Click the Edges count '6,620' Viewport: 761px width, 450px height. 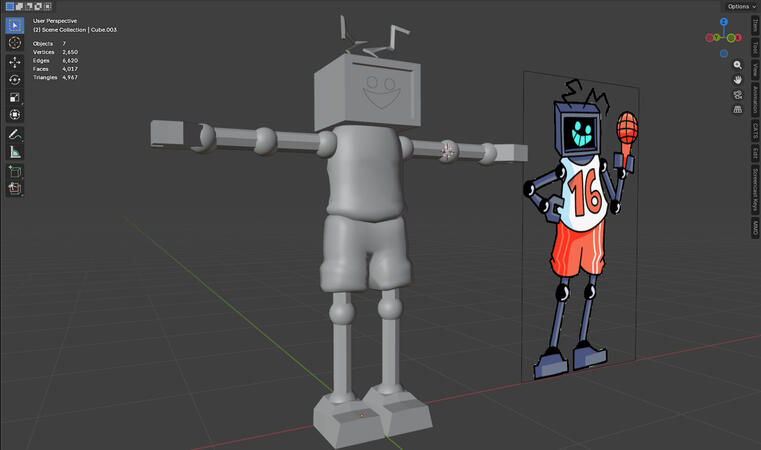70,61
